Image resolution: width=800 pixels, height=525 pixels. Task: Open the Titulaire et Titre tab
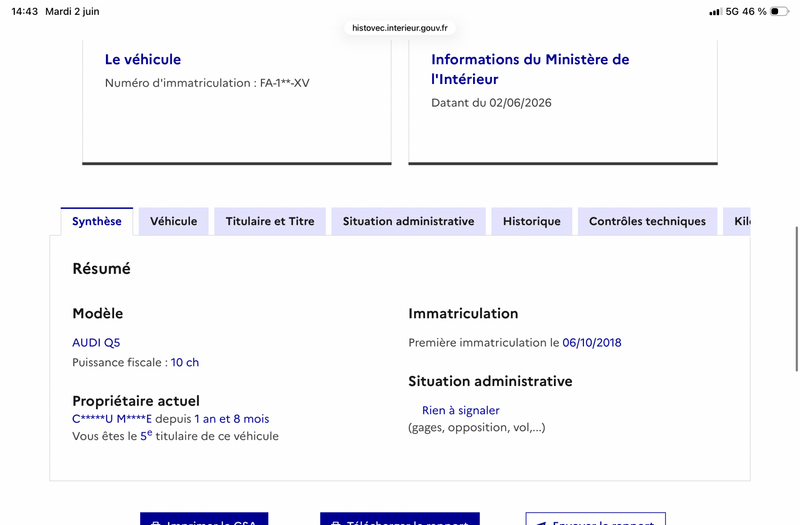pos(270,221)
